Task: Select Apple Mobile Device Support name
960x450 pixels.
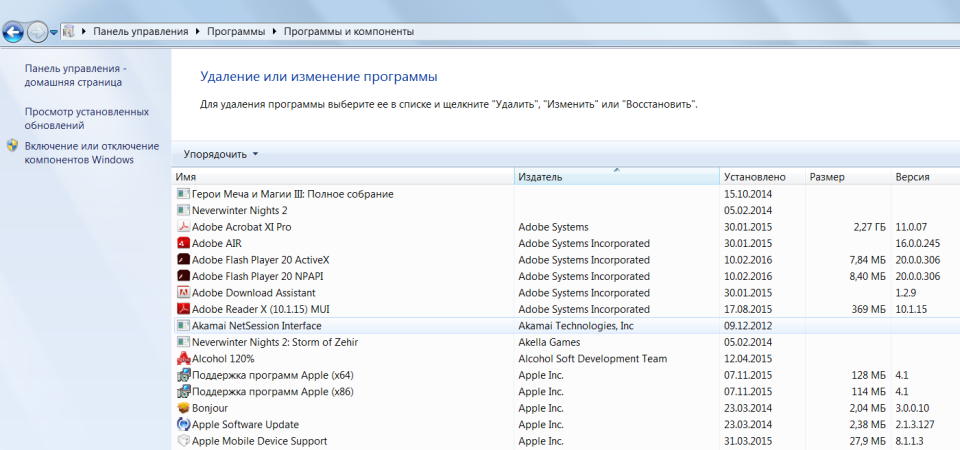Action: point(260,441)
